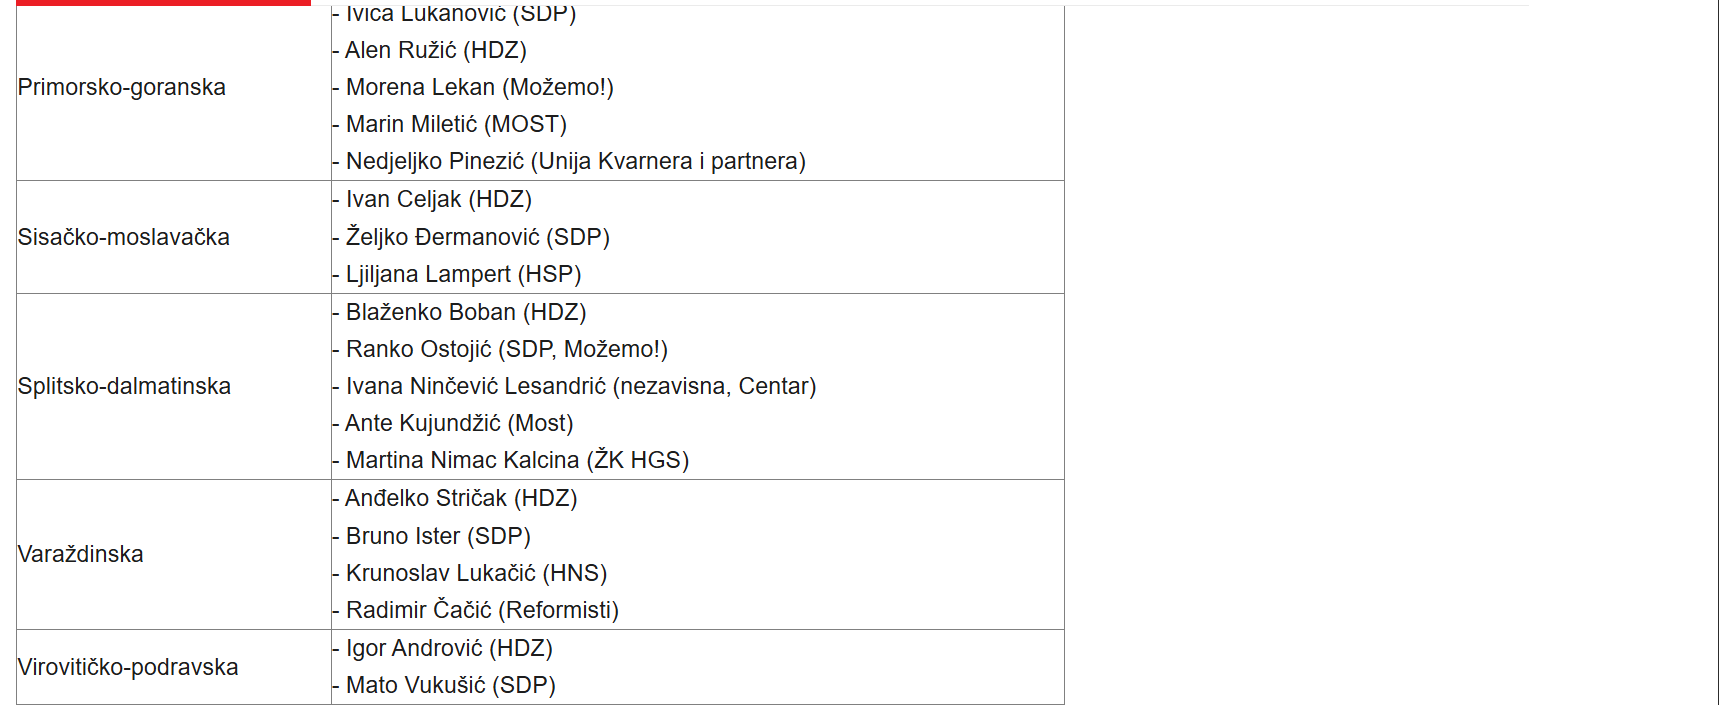Click Radimir Čačić (Reformisti) text
This screenshot has width=1719, height=705.
click(482, 610)
